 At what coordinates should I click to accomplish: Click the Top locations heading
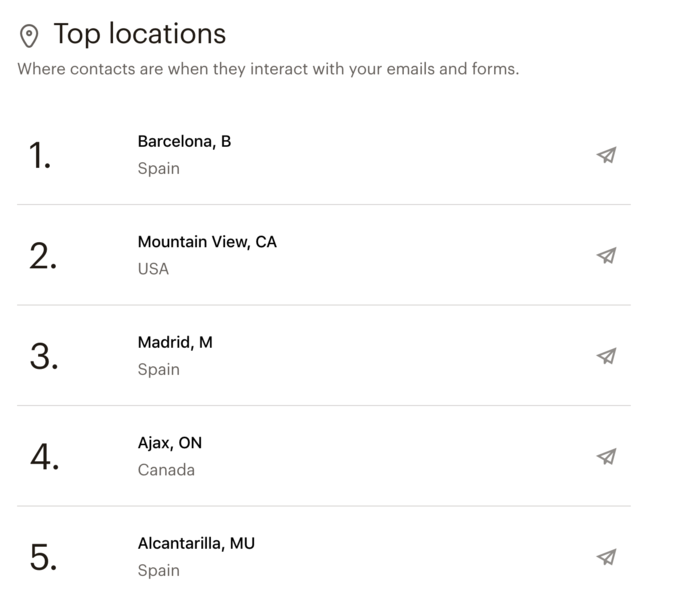click(140, 34)
